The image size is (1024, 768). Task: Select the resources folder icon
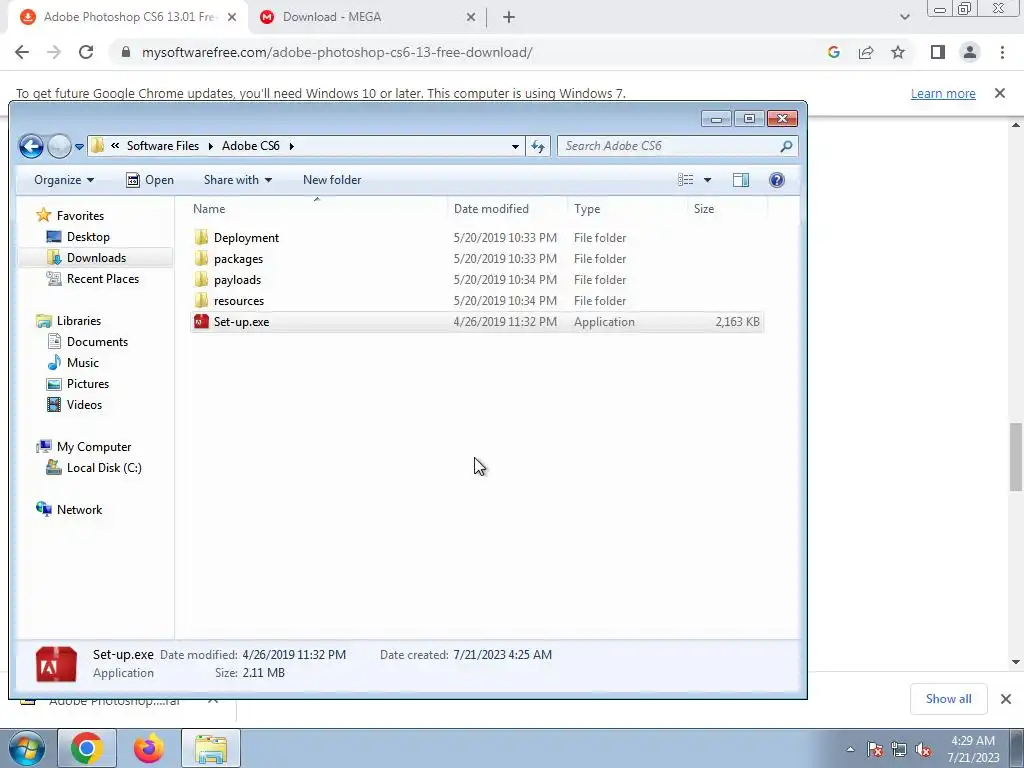pos(201,300)
